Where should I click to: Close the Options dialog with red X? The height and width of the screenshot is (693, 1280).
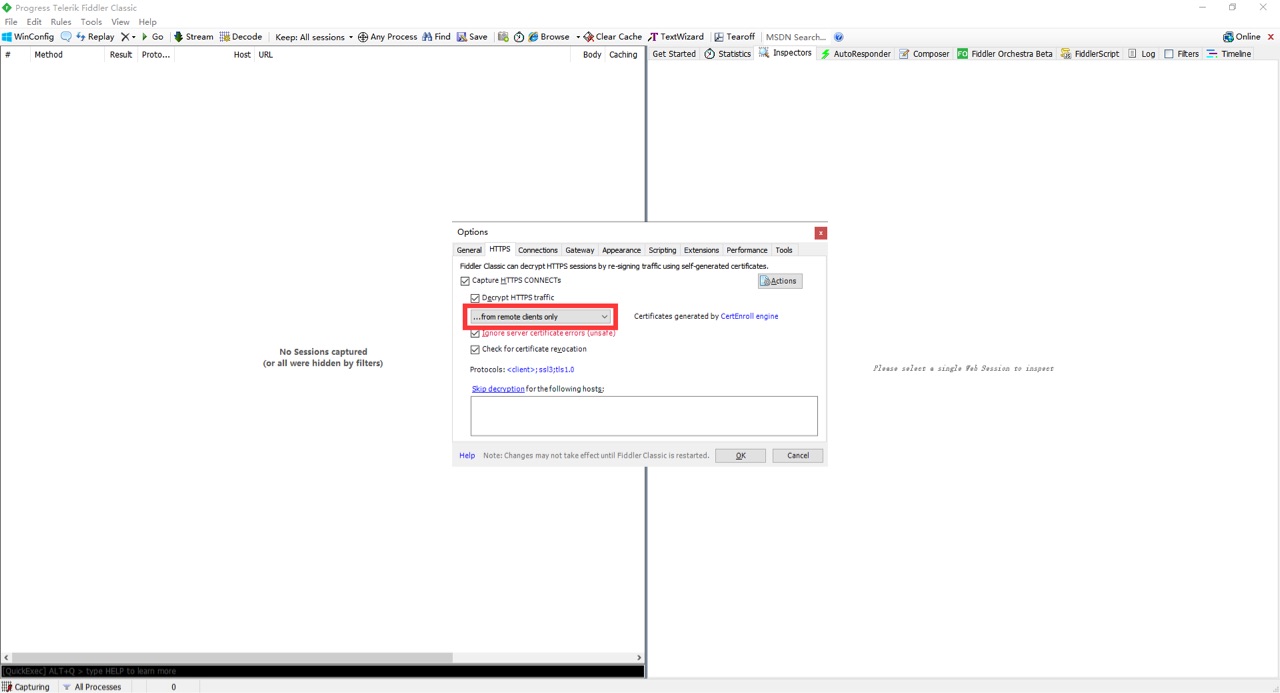[x=820, y=233]
